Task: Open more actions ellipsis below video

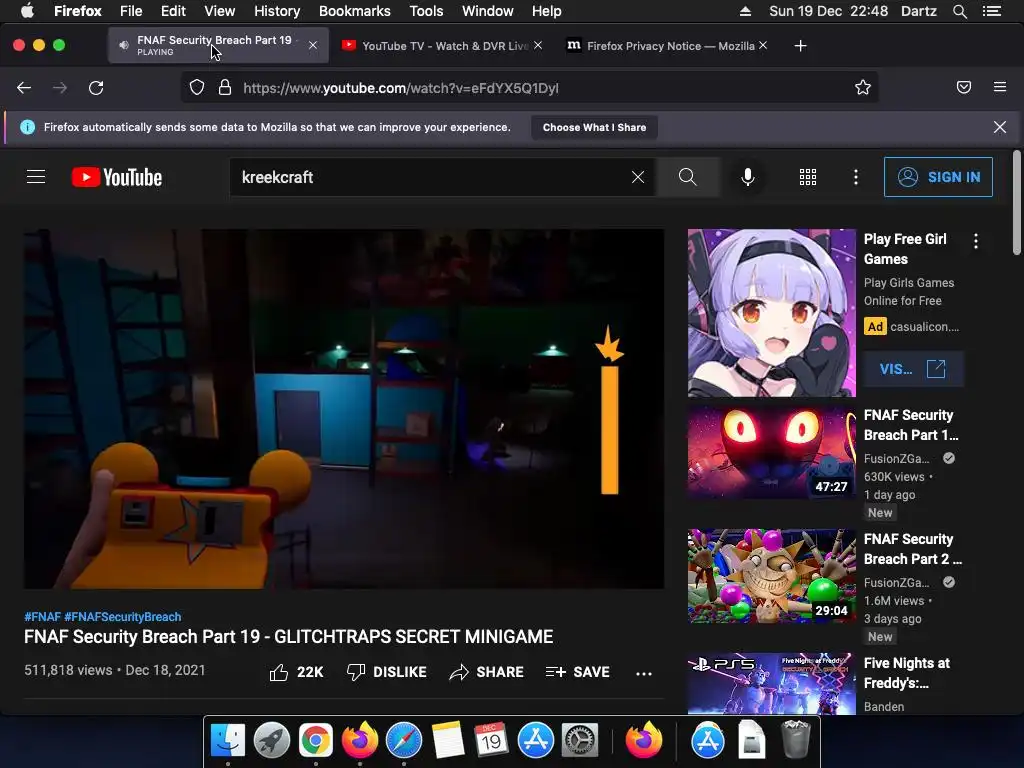Action: click(x=644, y=673)
